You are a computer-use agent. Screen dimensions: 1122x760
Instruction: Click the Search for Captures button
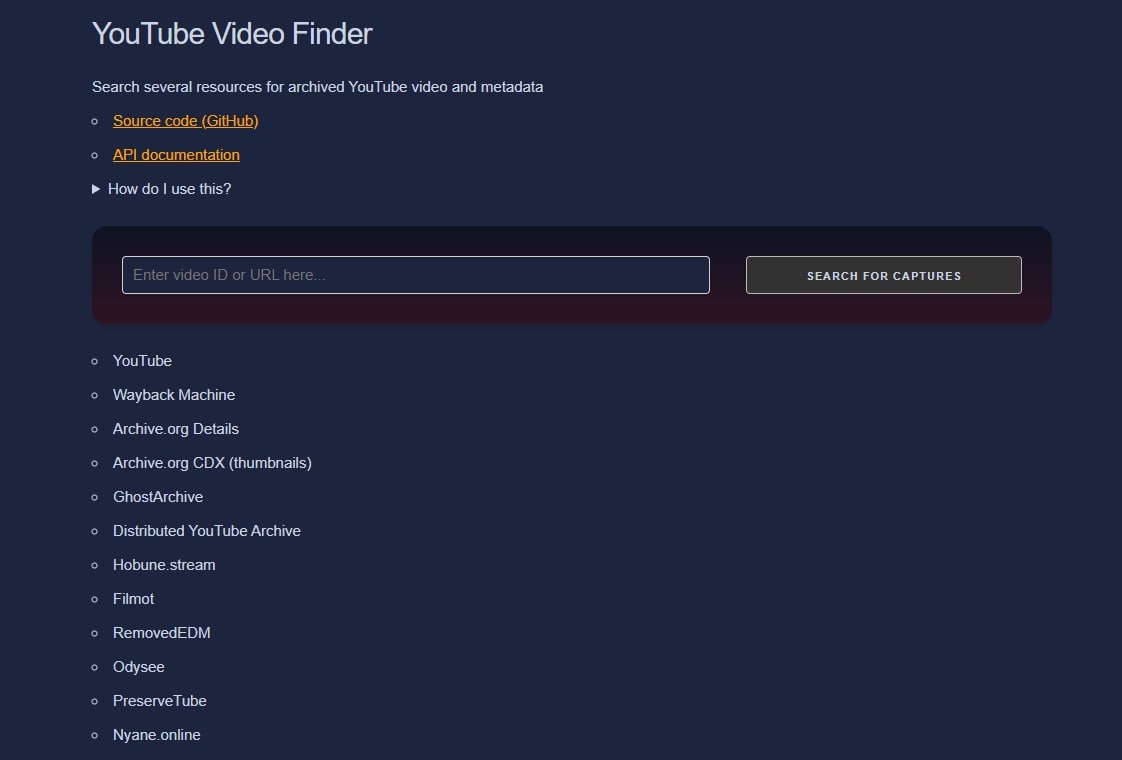pyautogui.click(x=884, y=275)
